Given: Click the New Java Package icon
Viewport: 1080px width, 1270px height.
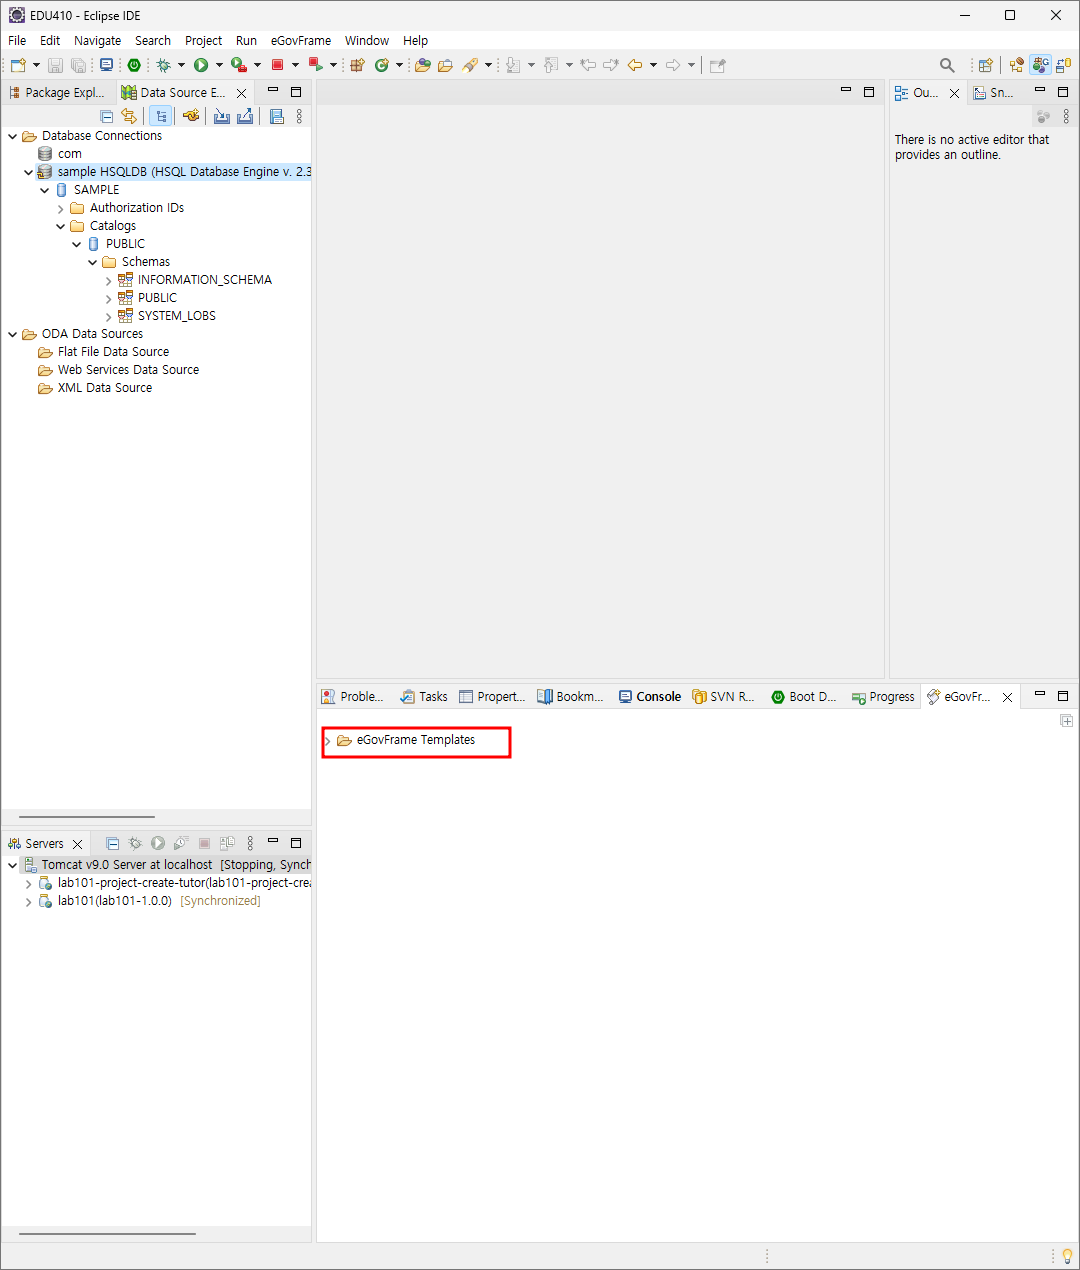Looking at the screenshot, I should tap(357, 65).
